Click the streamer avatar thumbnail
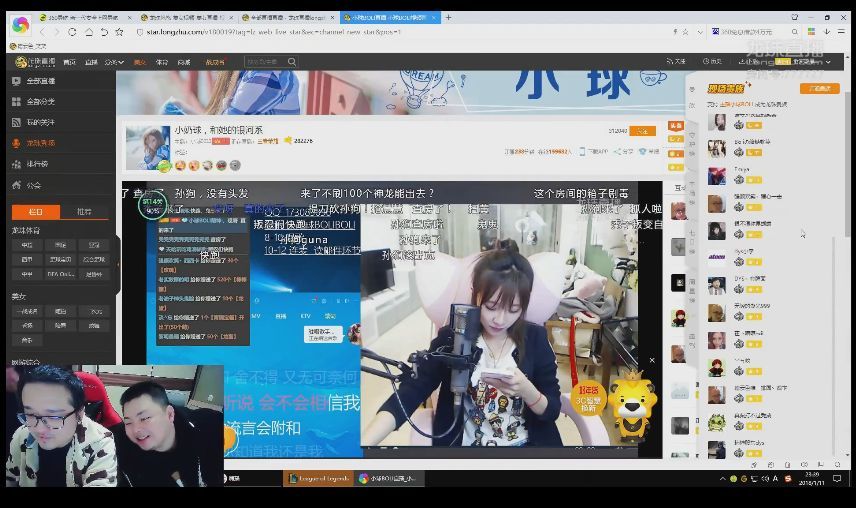Screen dimensions: 856x508 148,148
